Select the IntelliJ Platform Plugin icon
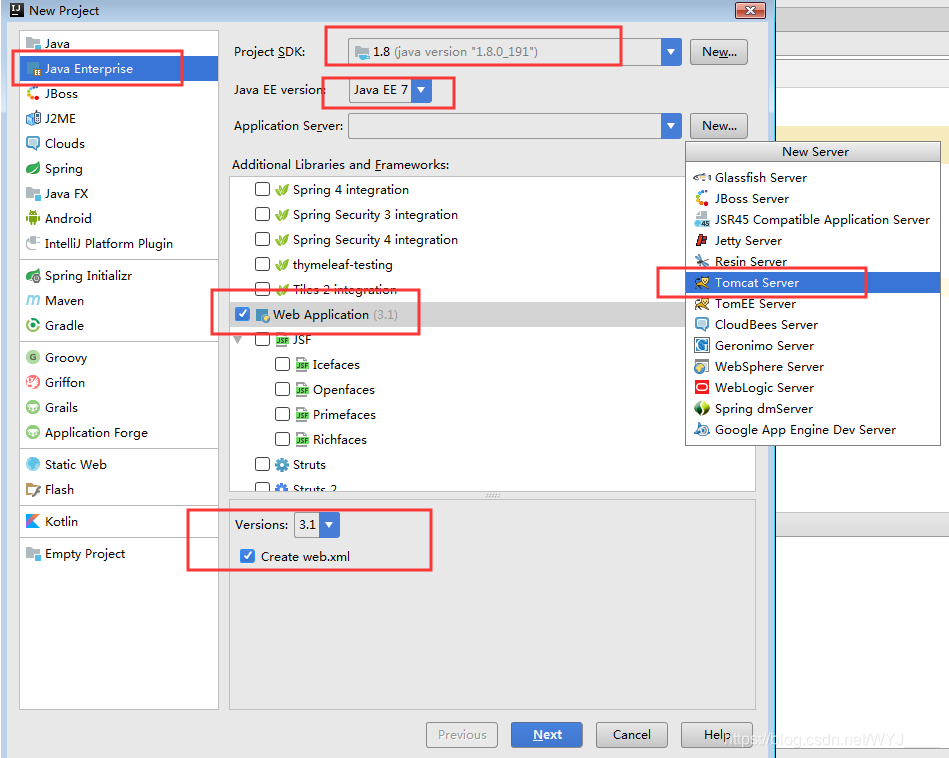Image resolution: width=949 pixels, height=758 pixels. tap(33, 243)
